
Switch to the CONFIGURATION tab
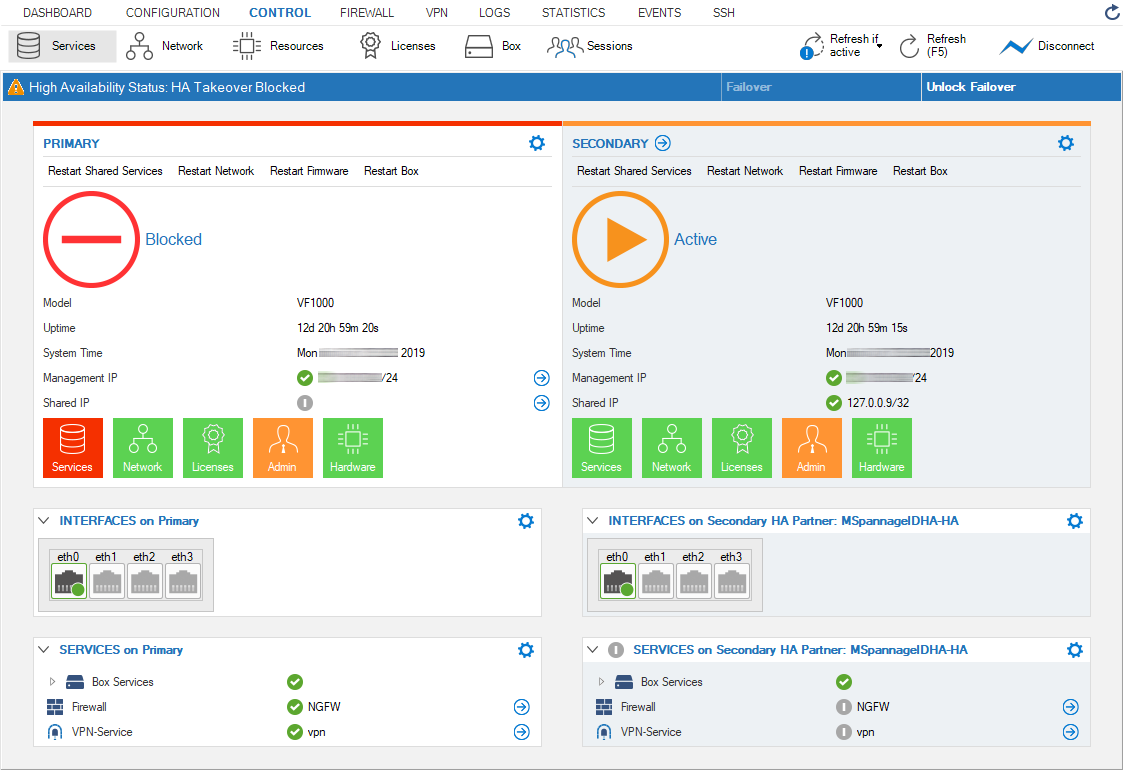click(x=173, y=13)
